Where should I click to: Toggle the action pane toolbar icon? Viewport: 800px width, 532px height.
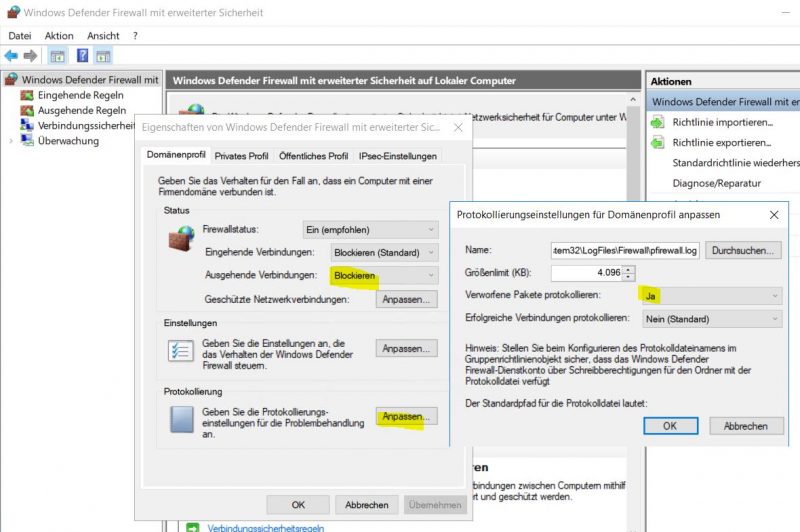tap(104, 56)
